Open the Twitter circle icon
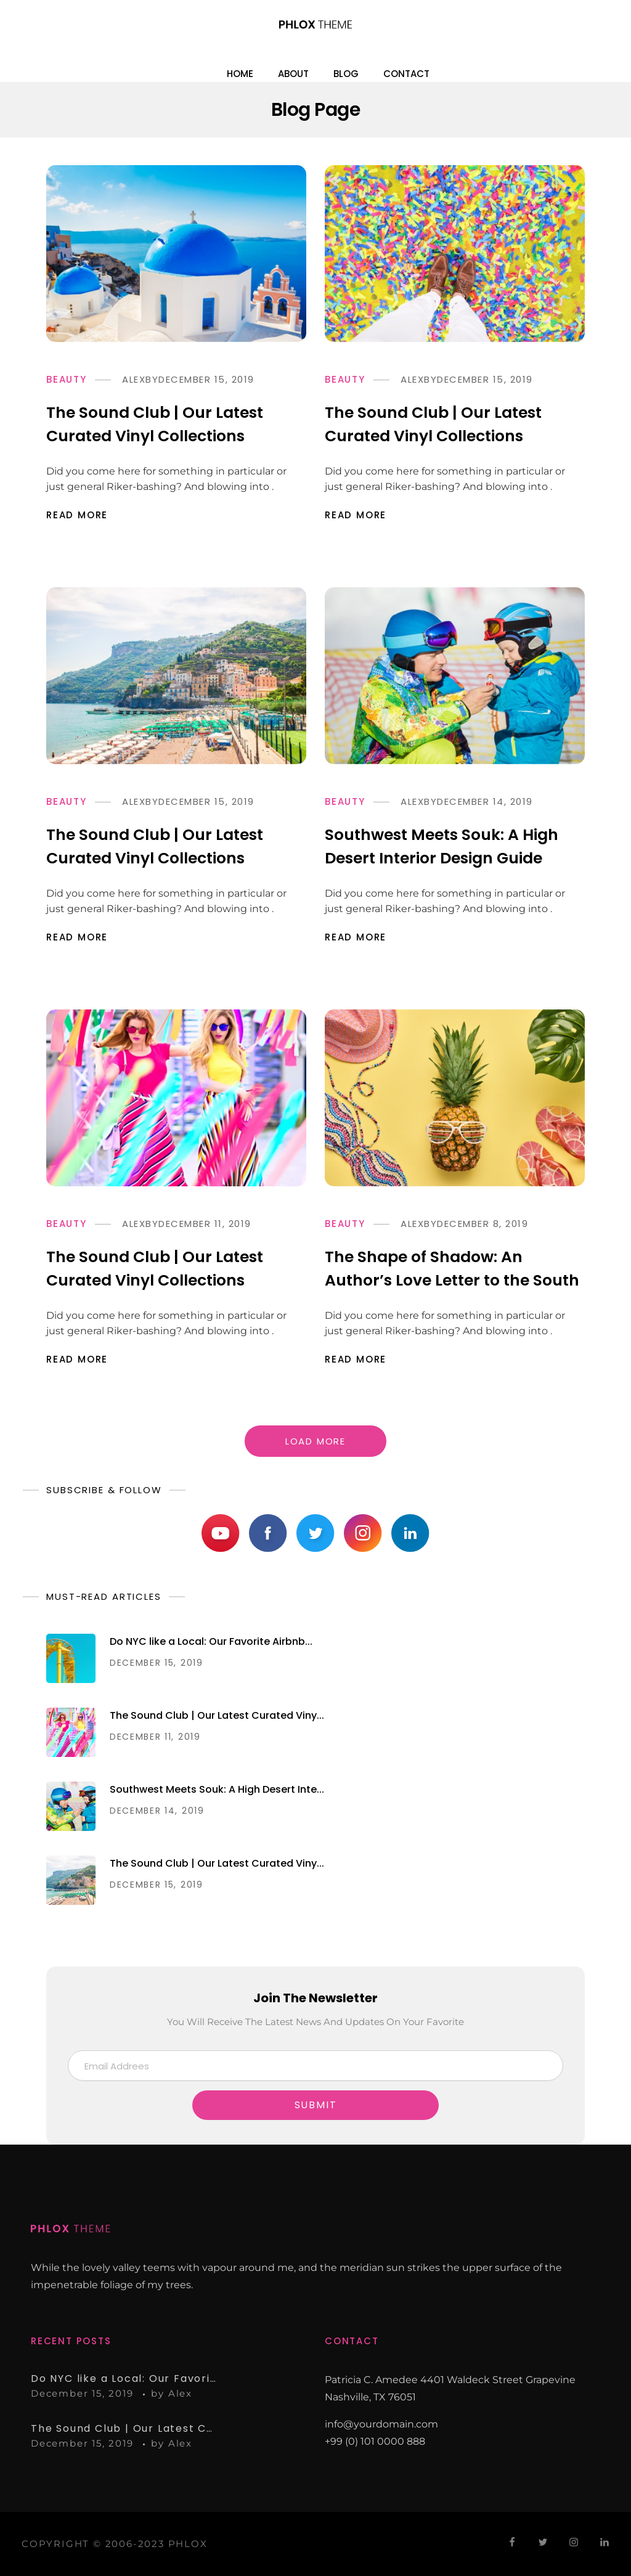631x2576 pixels. 315,1532
